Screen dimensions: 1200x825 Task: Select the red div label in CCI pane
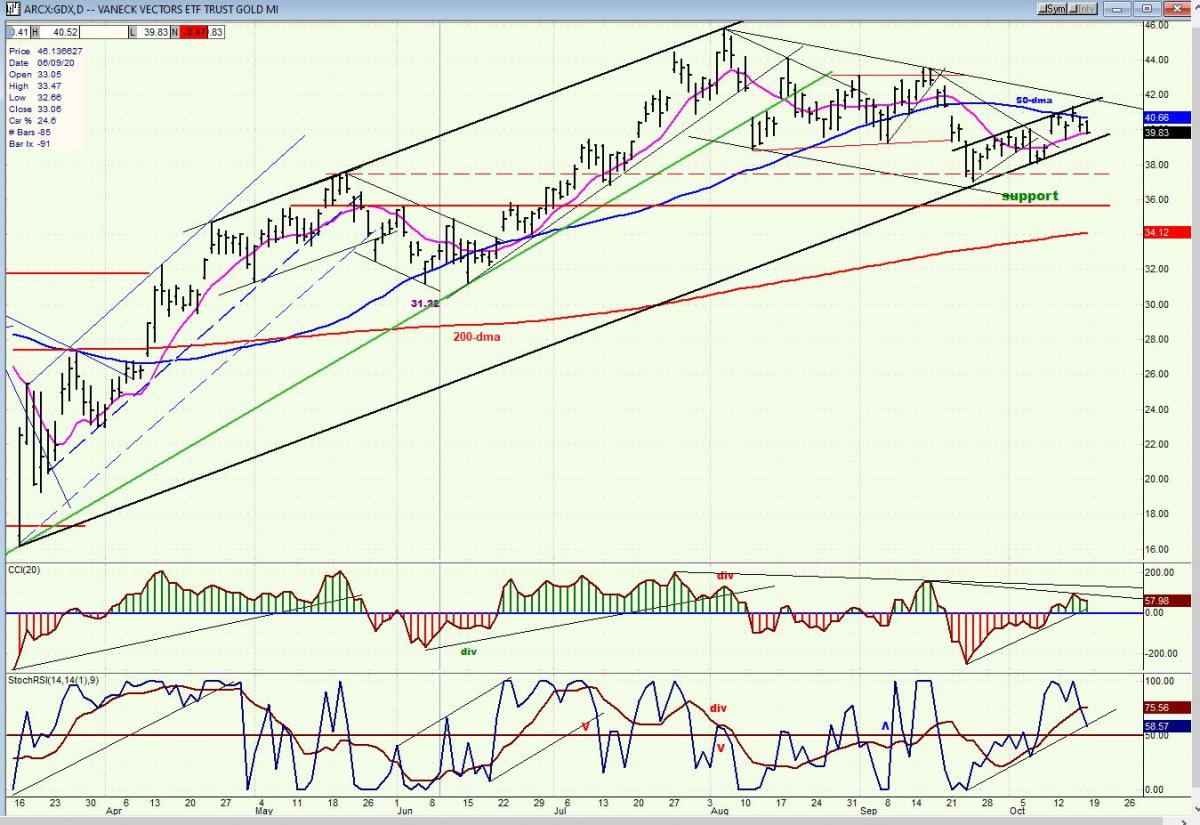pos(724,575)
